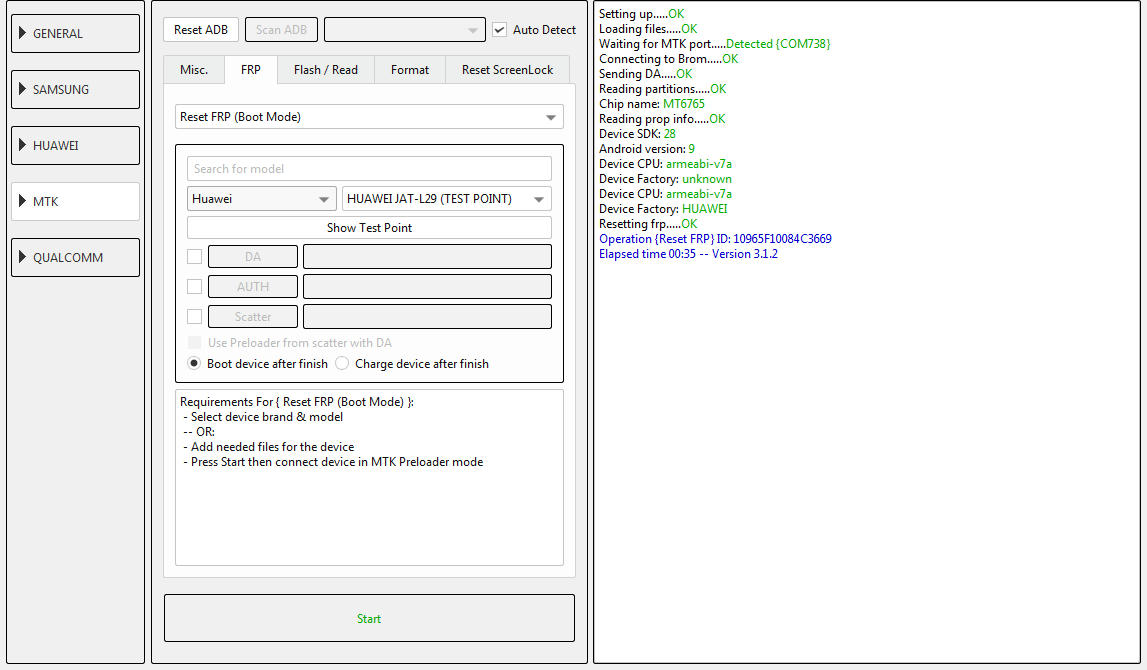1147x670 pixels.
Task: Click the Scatter file path field
Action: (x=427, y=317)
